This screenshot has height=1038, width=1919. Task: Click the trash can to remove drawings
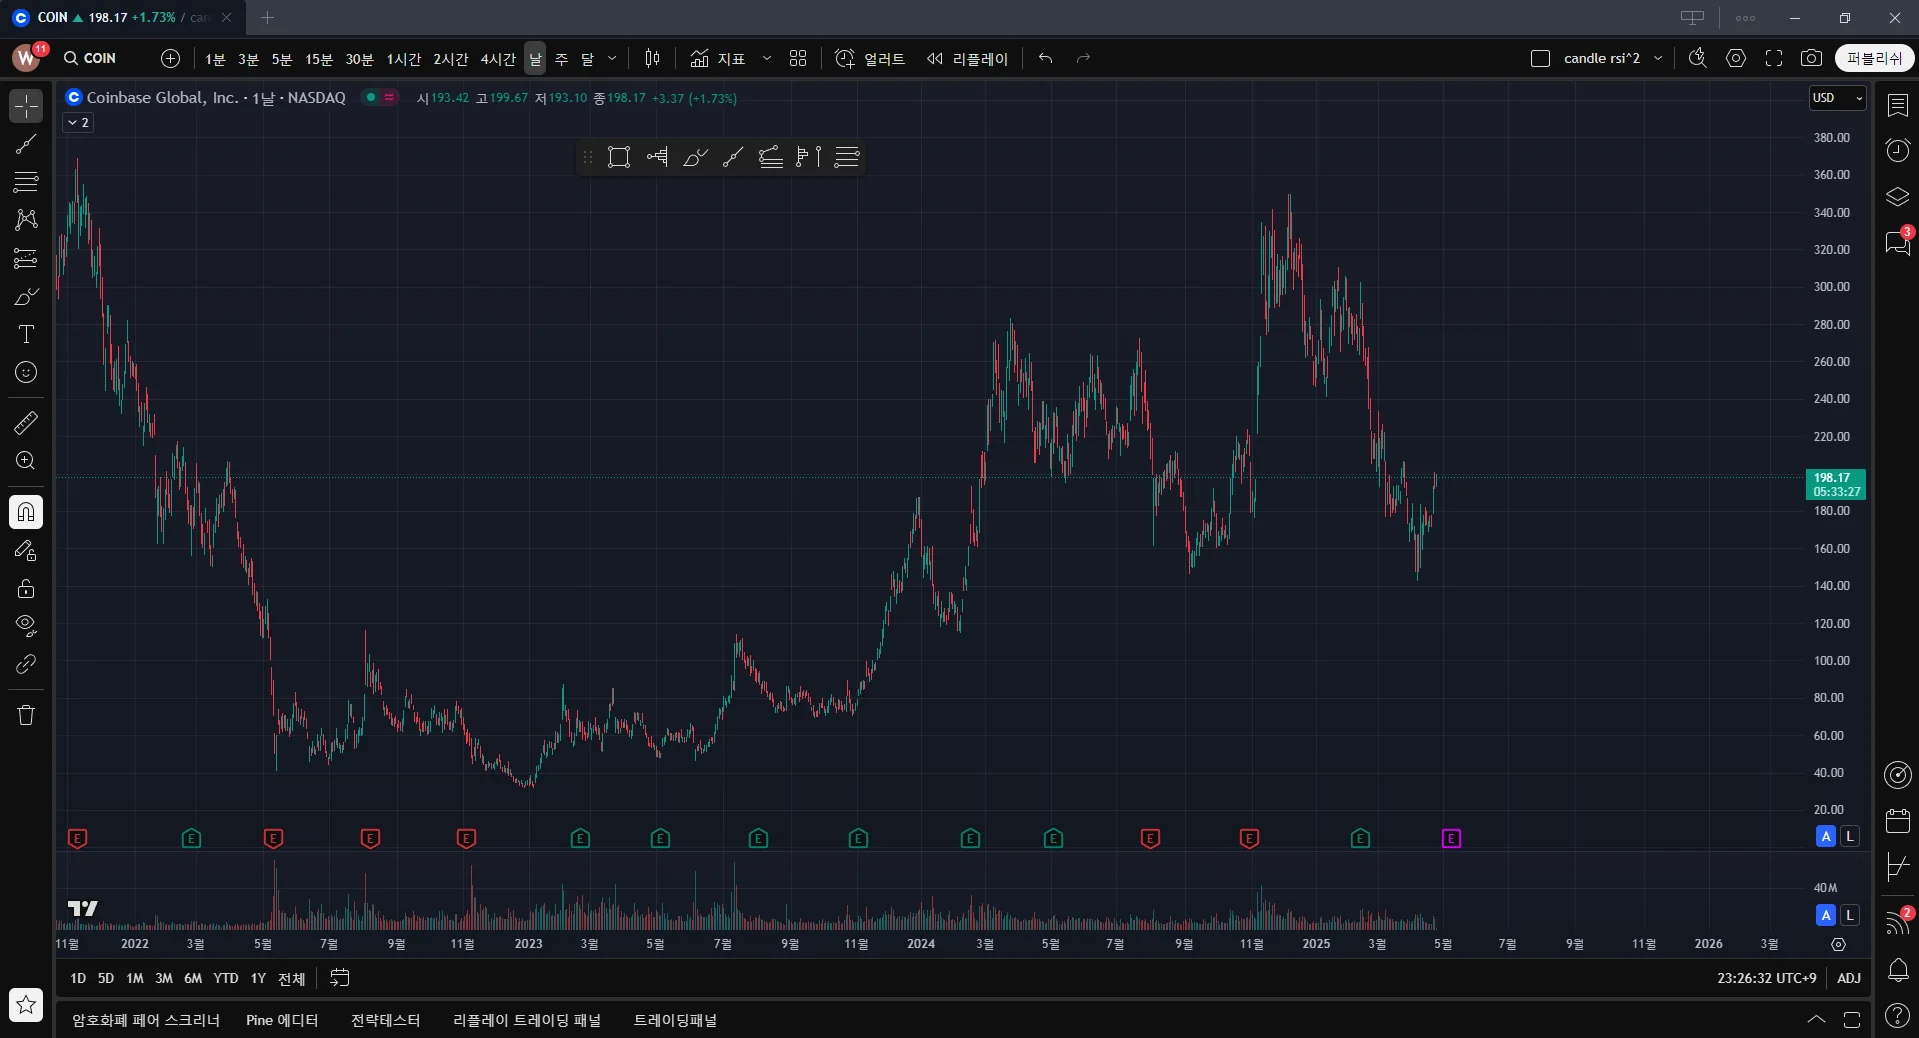26,715
